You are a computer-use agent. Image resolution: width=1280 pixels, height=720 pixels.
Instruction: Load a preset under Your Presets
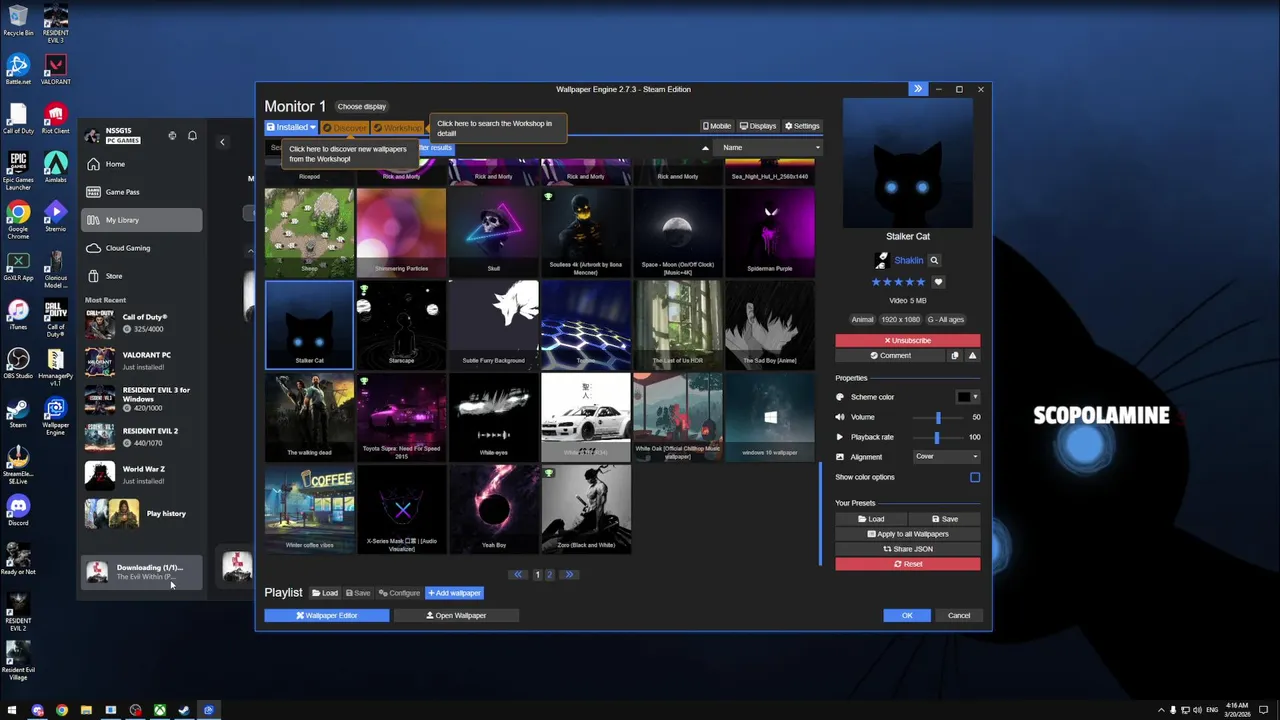(x=871, y=519)
